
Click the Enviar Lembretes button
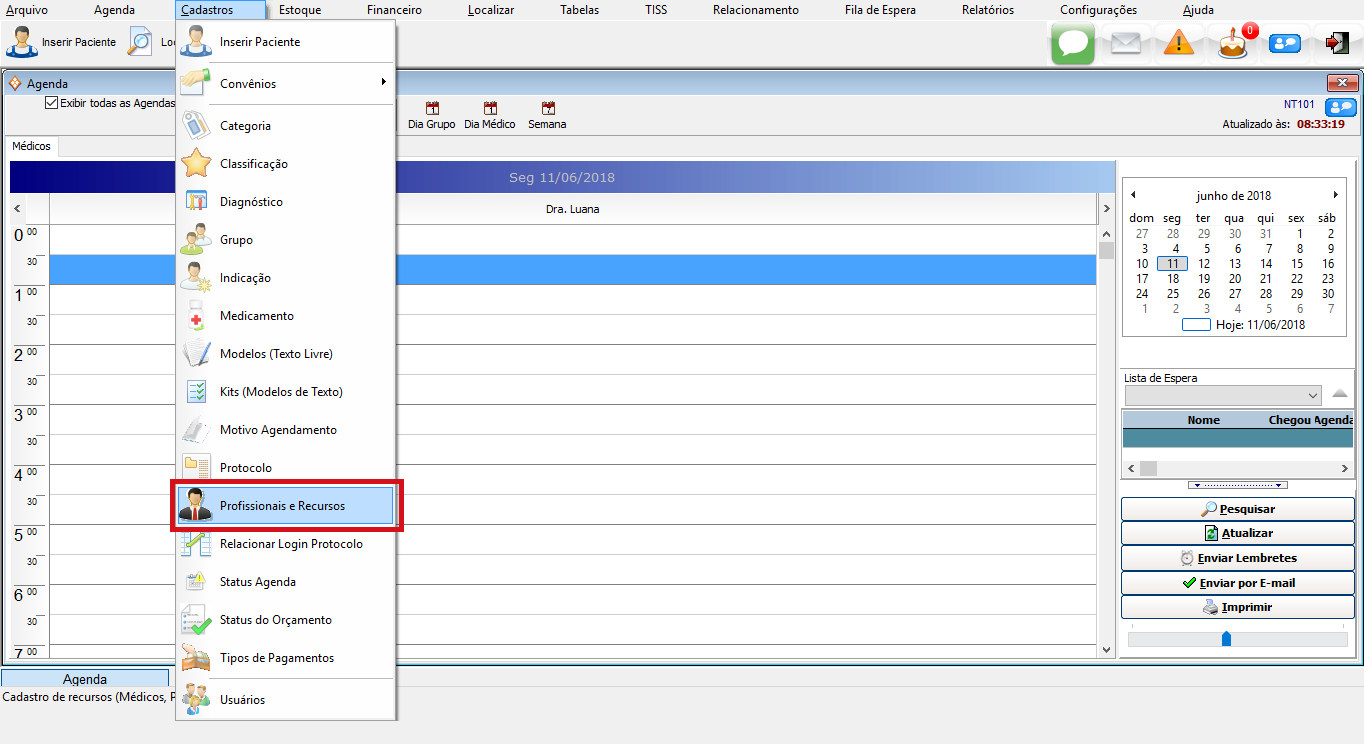1238,558
